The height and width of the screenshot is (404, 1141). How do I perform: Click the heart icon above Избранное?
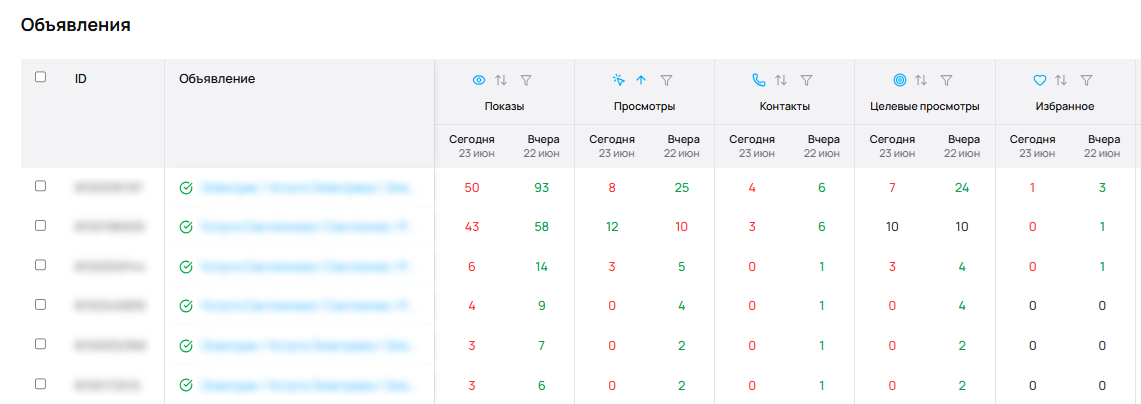(x=1040, y=80)
